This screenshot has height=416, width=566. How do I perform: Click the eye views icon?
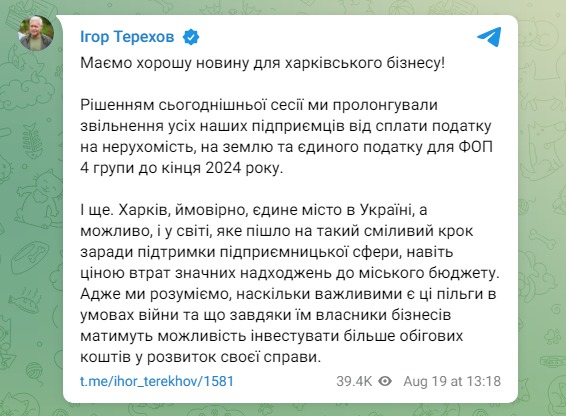[x=385, y=381]
